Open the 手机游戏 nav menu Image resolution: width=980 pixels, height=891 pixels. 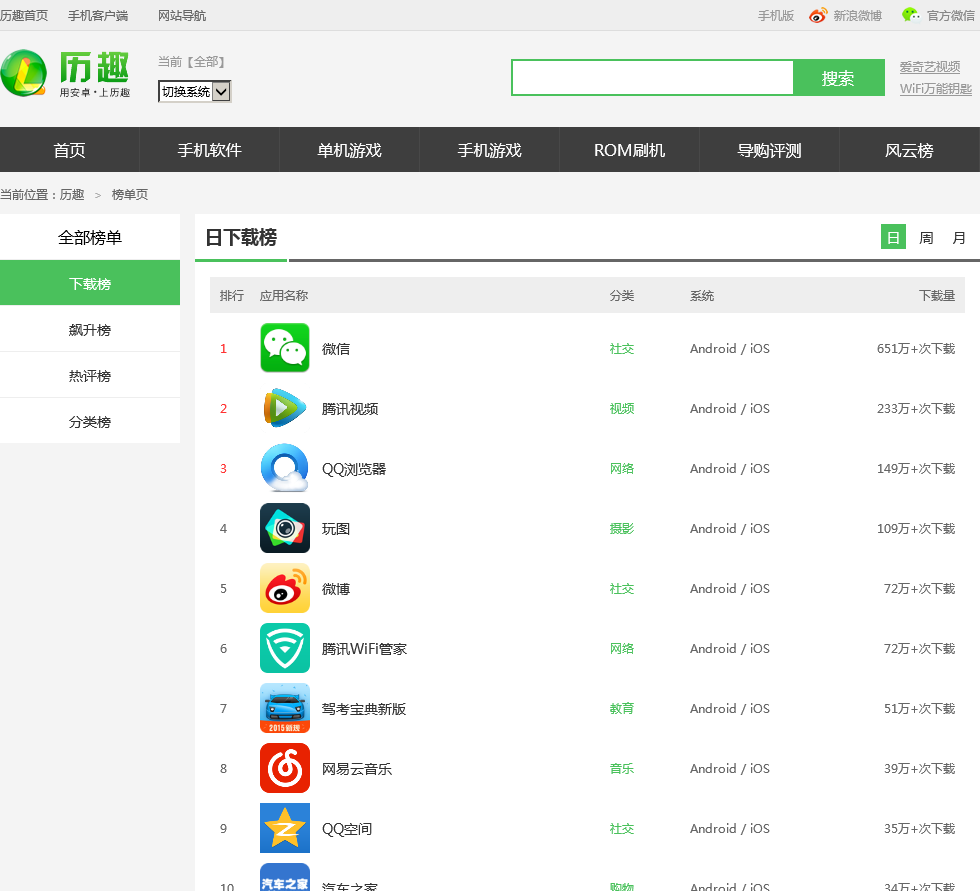(x=489, y=150)
